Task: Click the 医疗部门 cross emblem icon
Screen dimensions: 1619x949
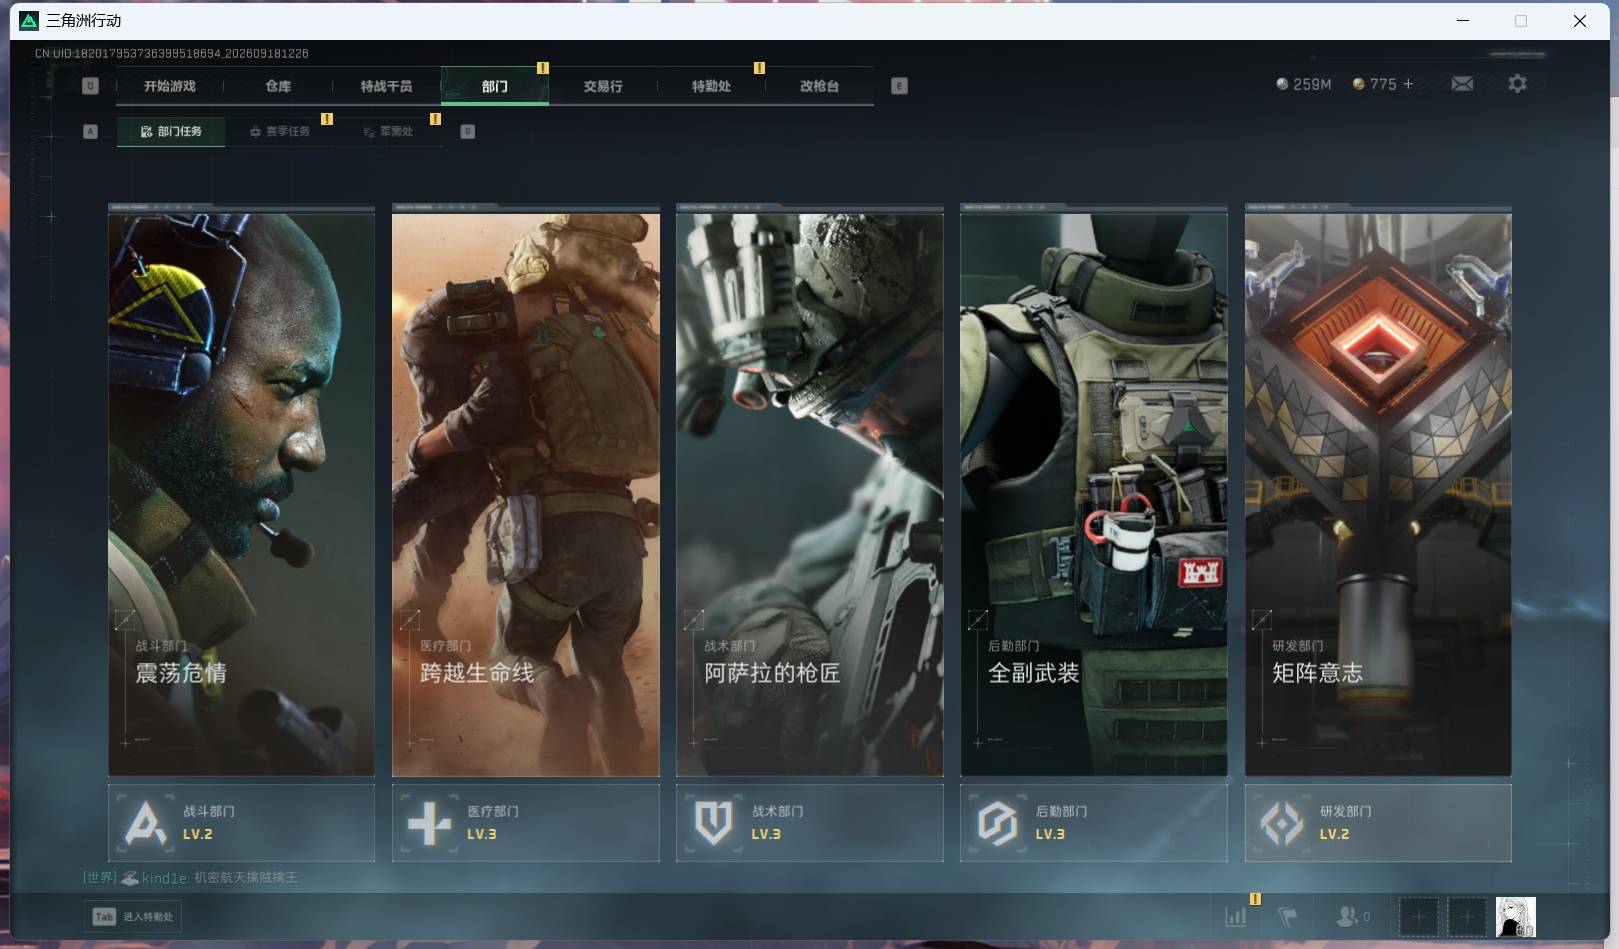Action: point(430,823)
